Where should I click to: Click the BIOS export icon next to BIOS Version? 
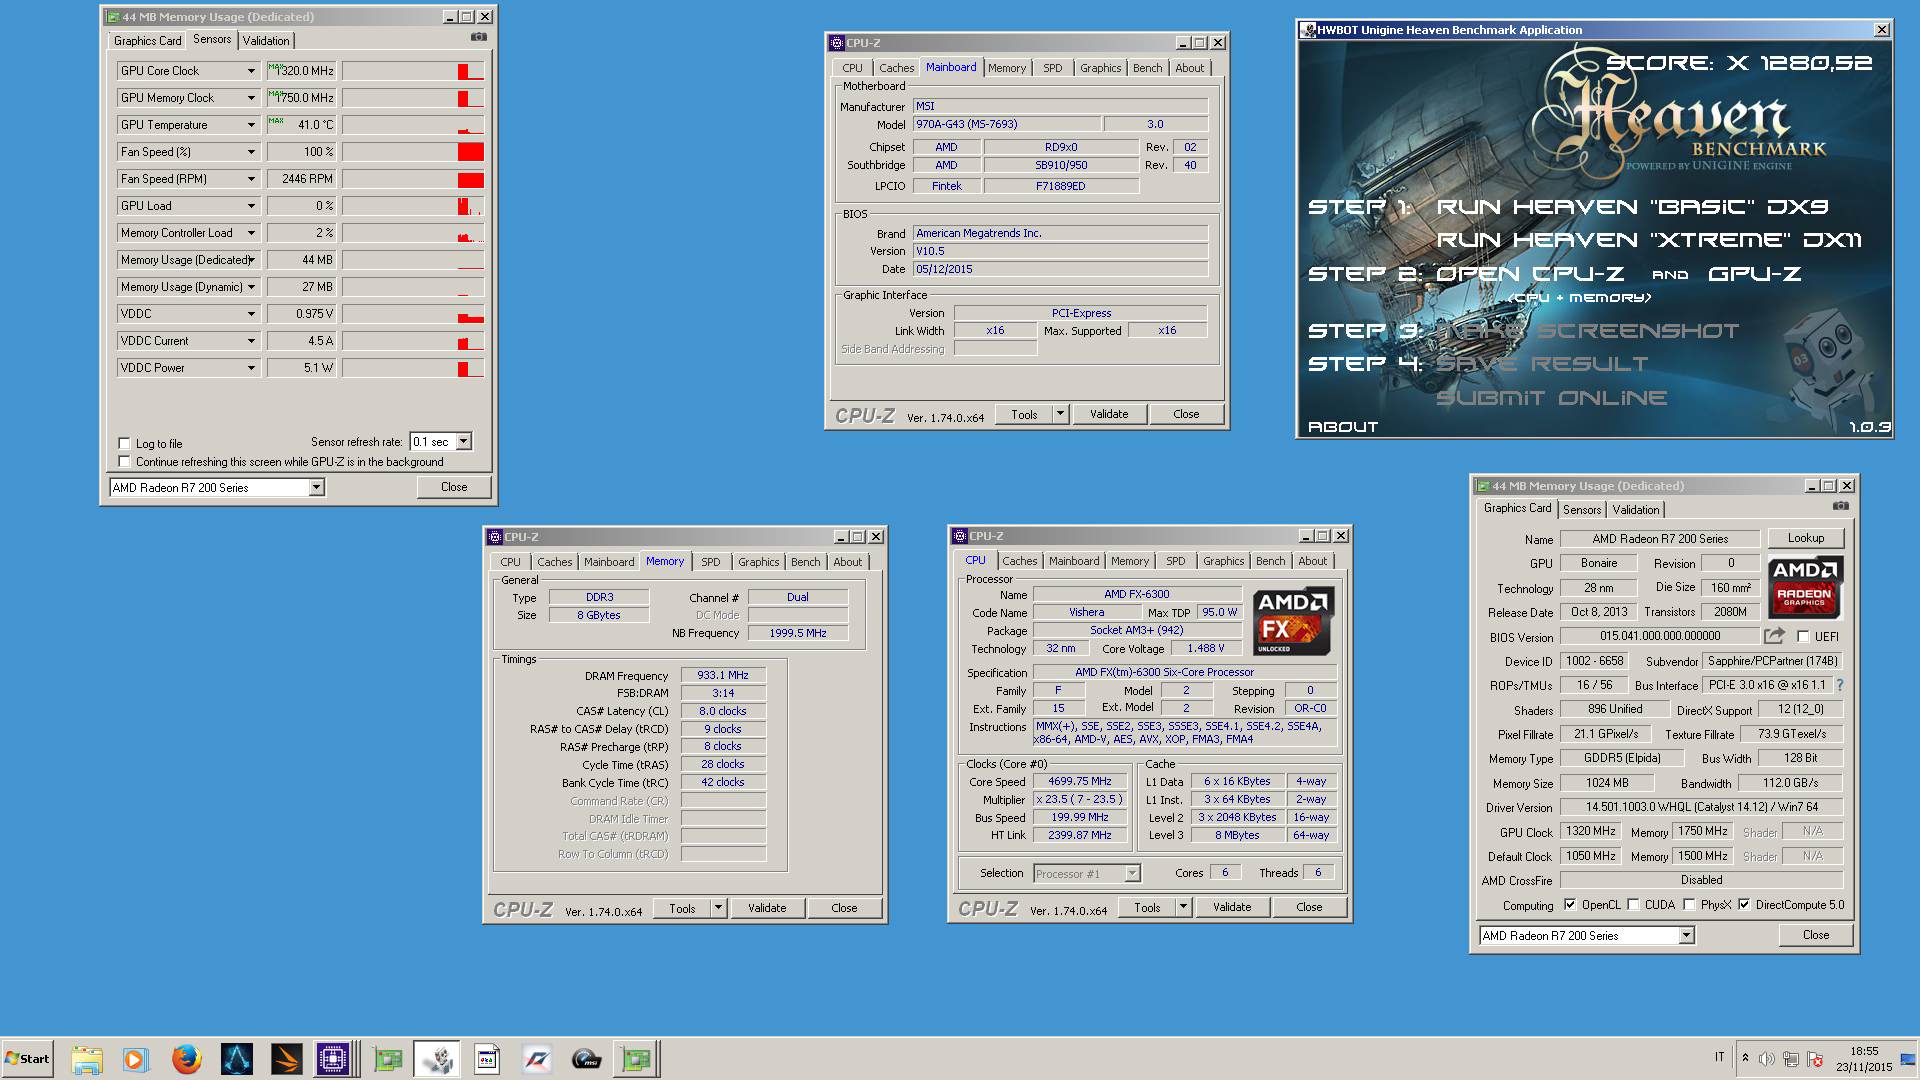pyautogui.click(x=1774, y=636)
